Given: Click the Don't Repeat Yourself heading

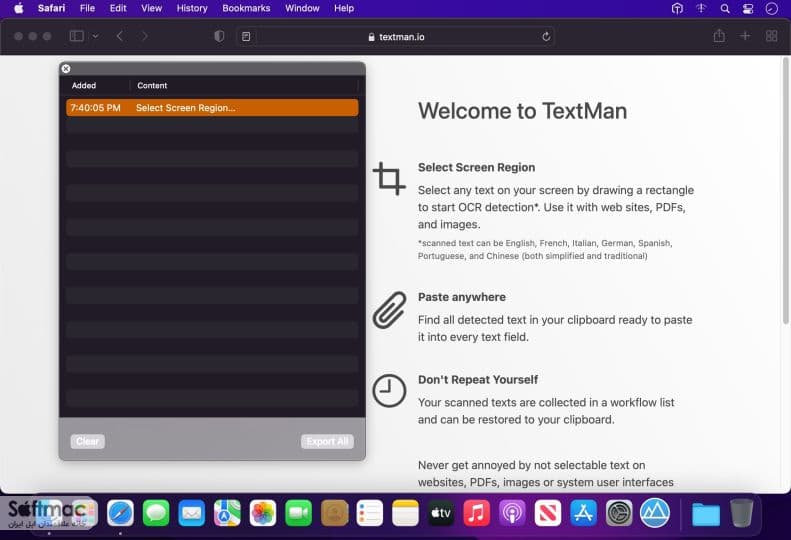Looking at the screenshot, I should (x=478, y=380).
